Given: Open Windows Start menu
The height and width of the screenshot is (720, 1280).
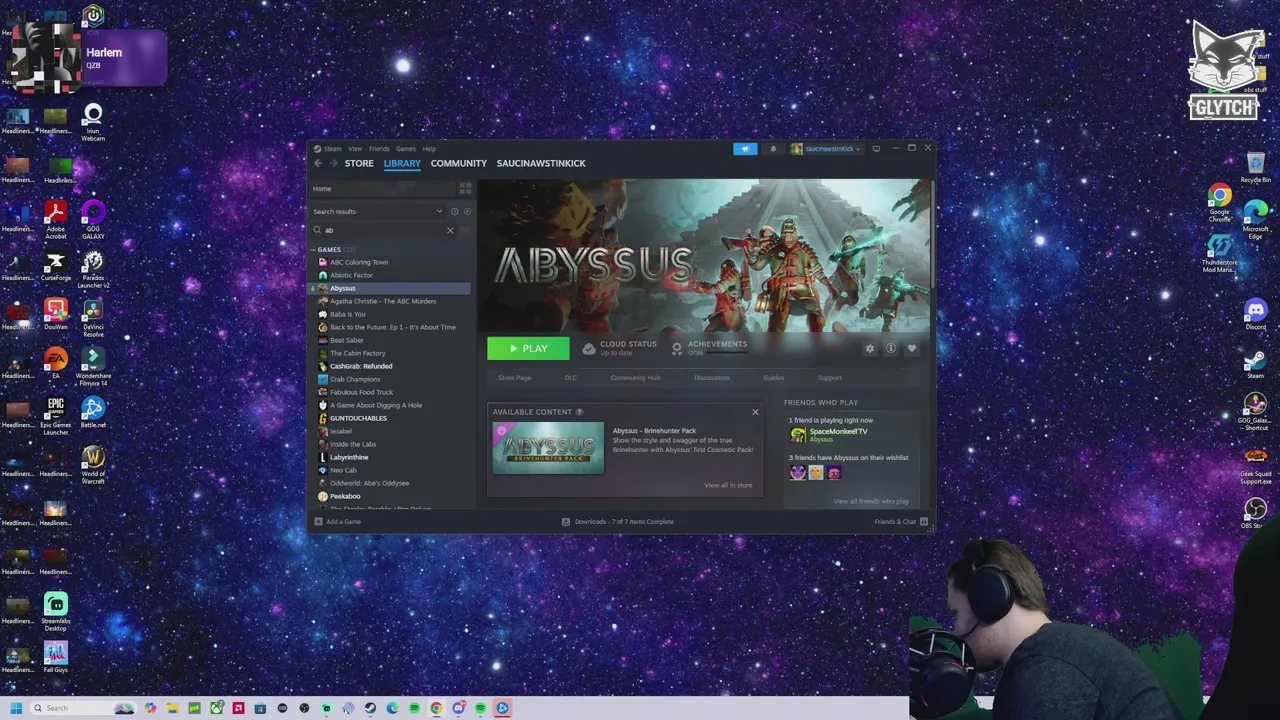Looking at the screenshot, I should pos(16,708).
